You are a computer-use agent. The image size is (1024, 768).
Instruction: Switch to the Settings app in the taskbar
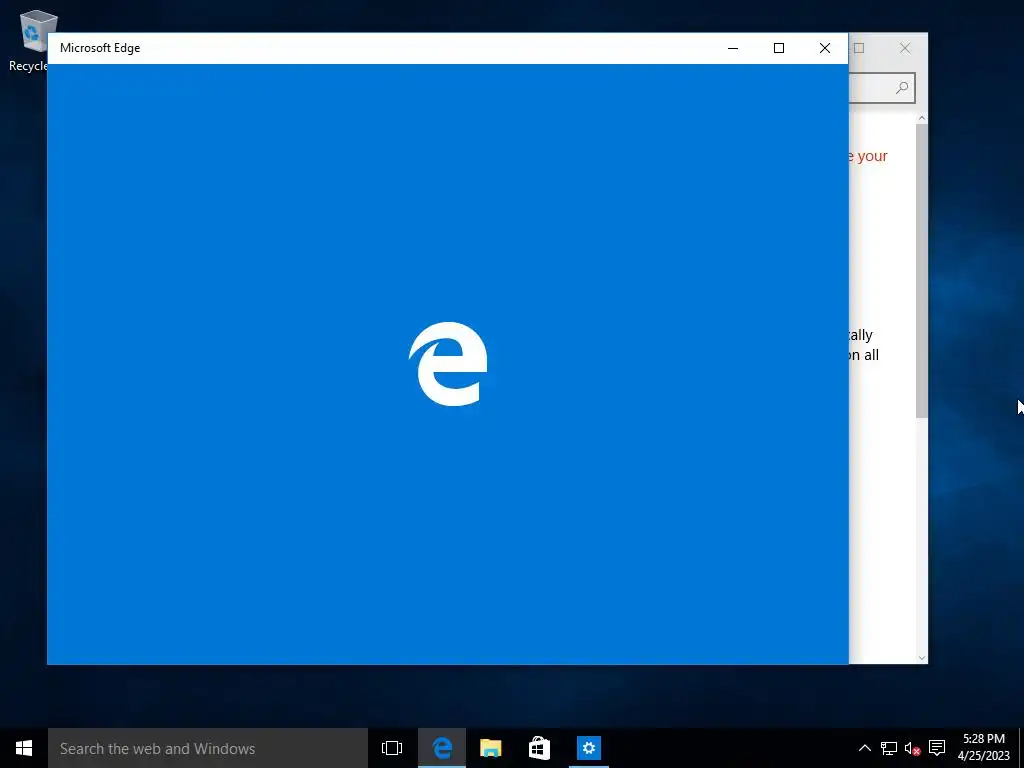(x=588, y=748)
